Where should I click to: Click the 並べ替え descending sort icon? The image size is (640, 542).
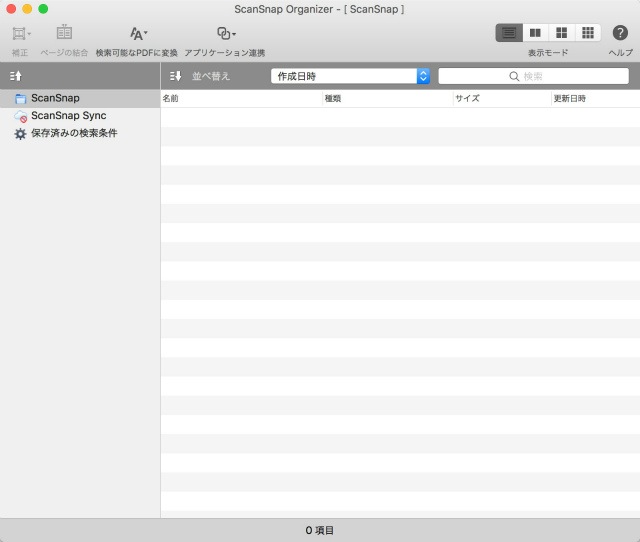click(x=176, y=76)
